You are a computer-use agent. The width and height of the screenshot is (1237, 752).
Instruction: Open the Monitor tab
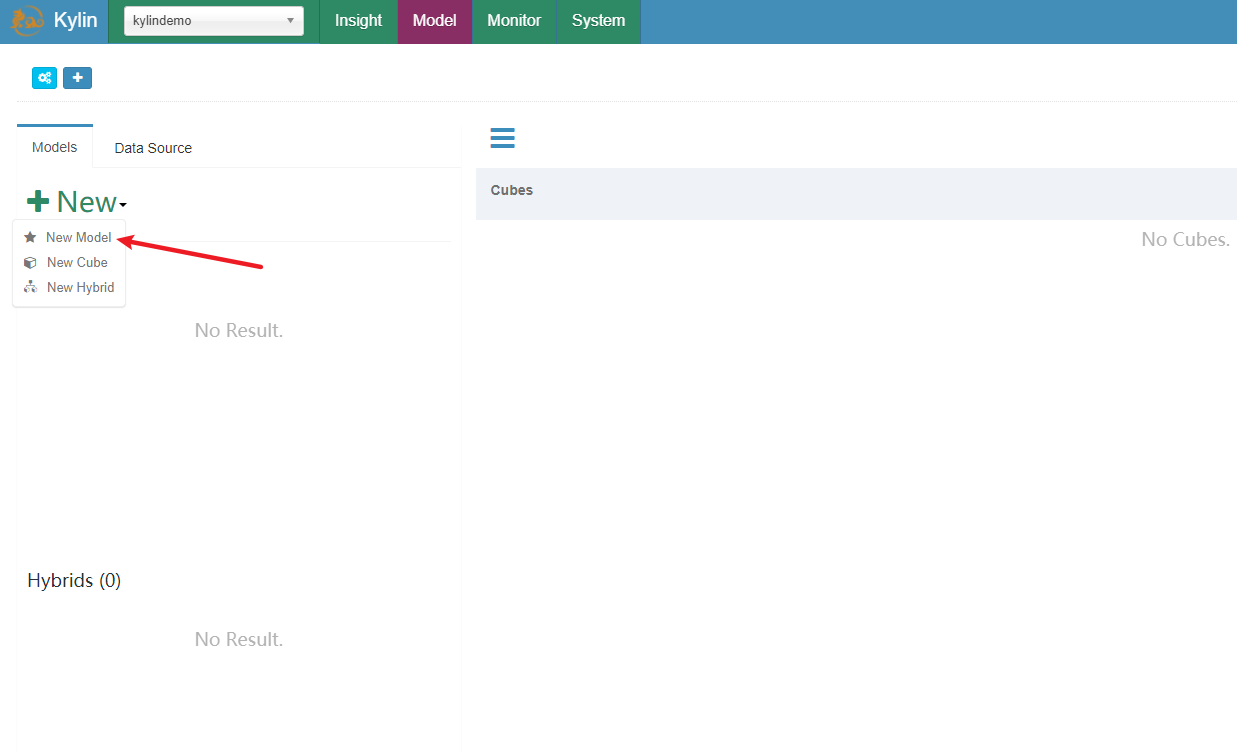click(514, 21)
